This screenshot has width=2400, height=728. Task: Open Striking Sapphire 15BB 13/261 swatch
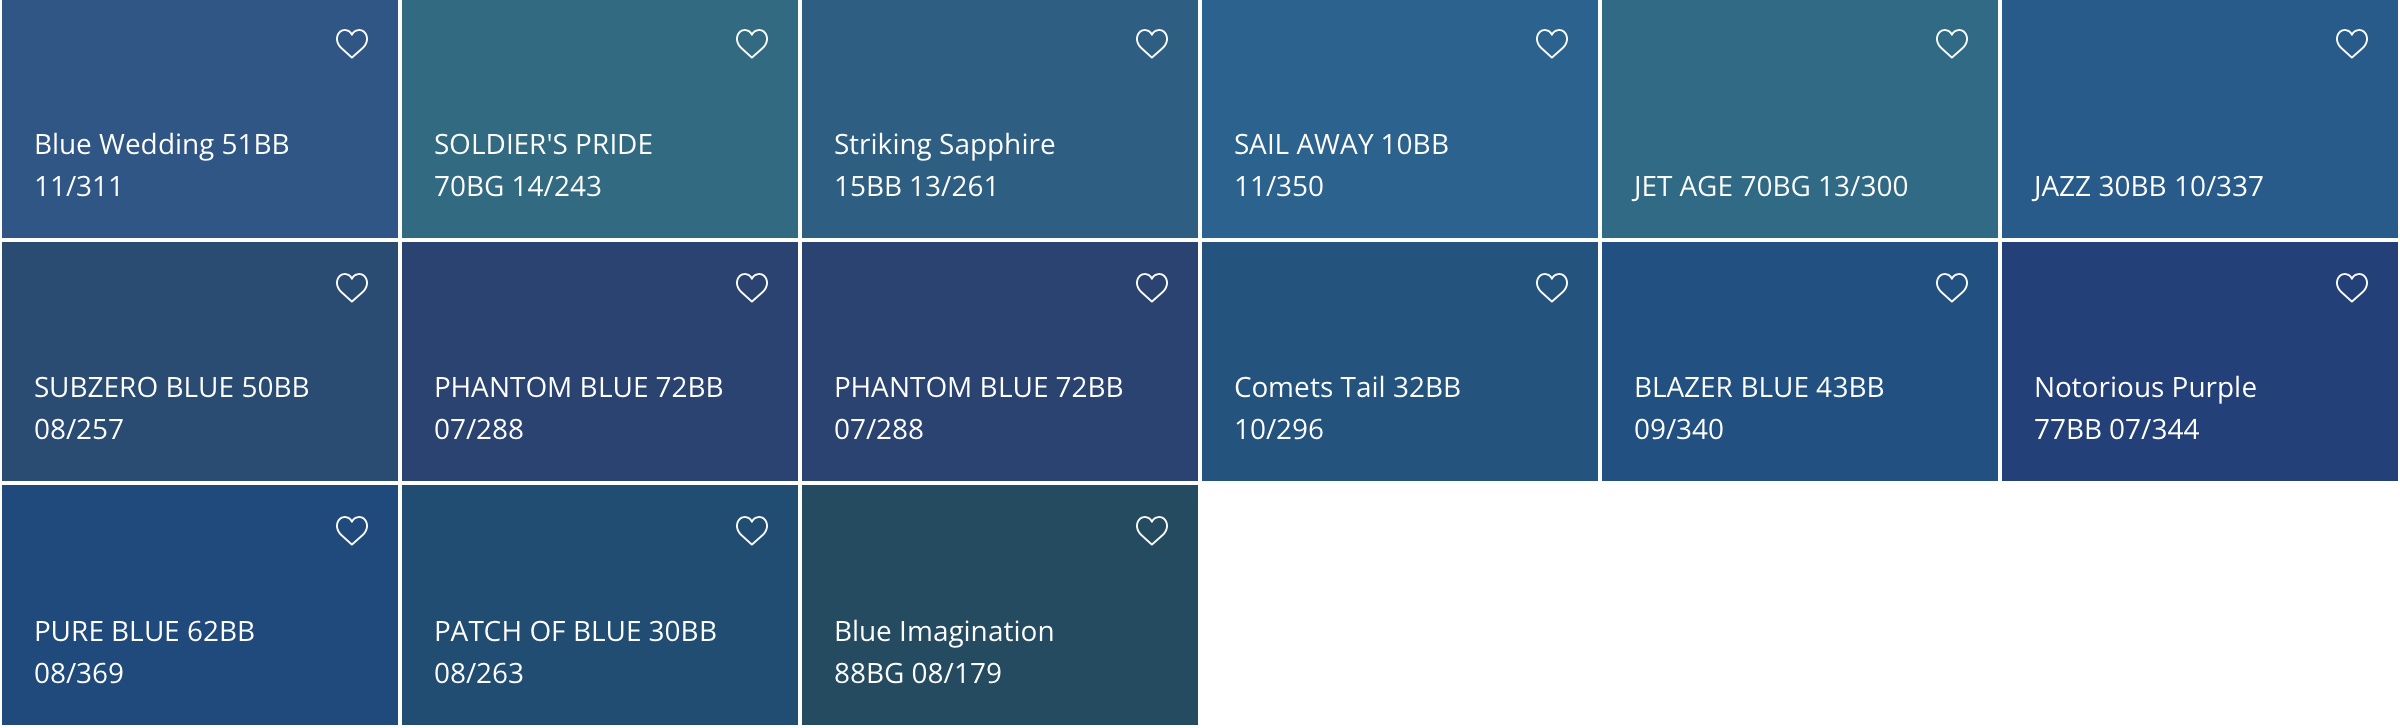1000,119
